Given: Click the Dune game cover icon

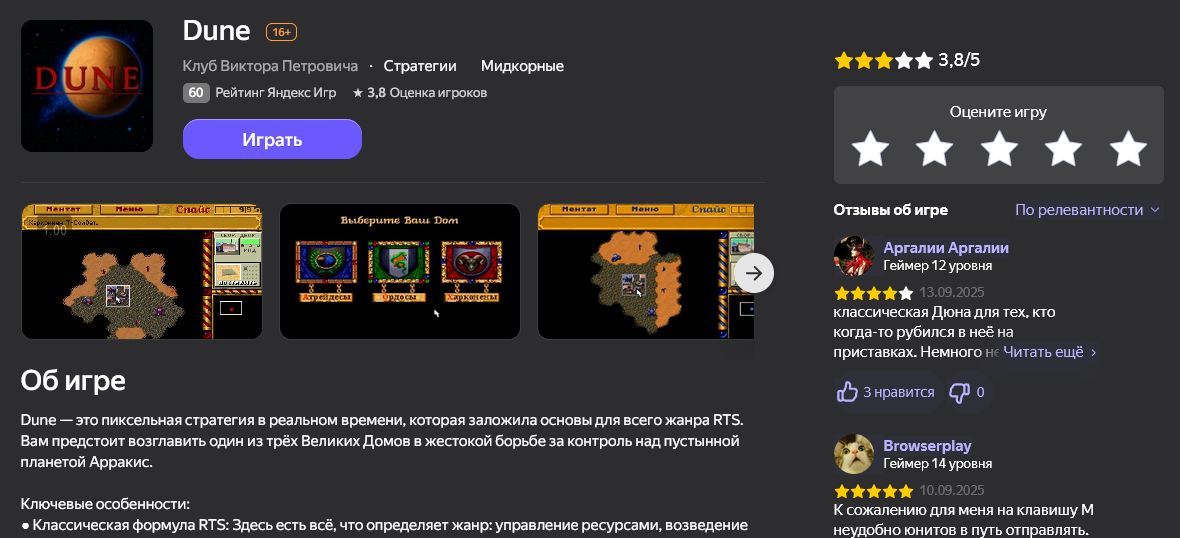Looking at the screenshot, I should 87,86.
